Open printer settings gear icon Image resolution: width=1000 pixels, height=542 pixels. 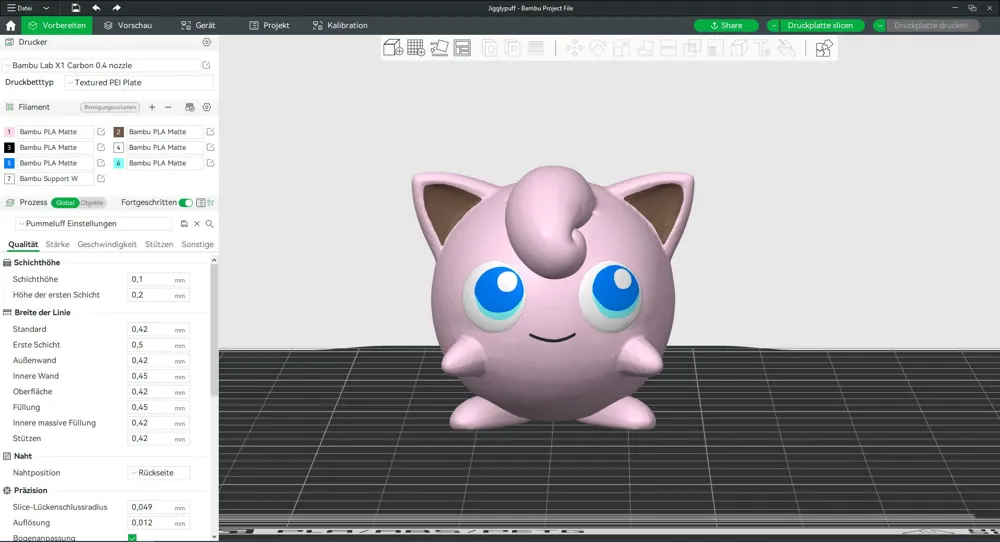coord(207,42)
